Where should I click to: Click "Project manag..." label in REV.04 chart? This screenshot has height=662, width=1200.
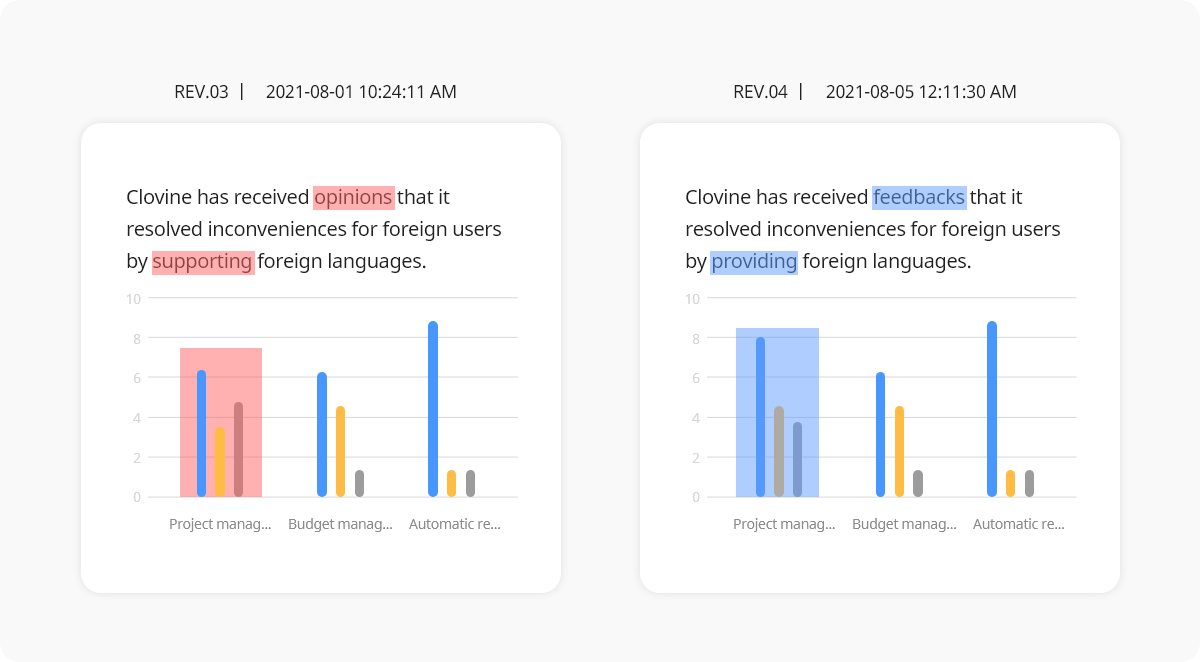pyautogui.click(x=784, y=524)
